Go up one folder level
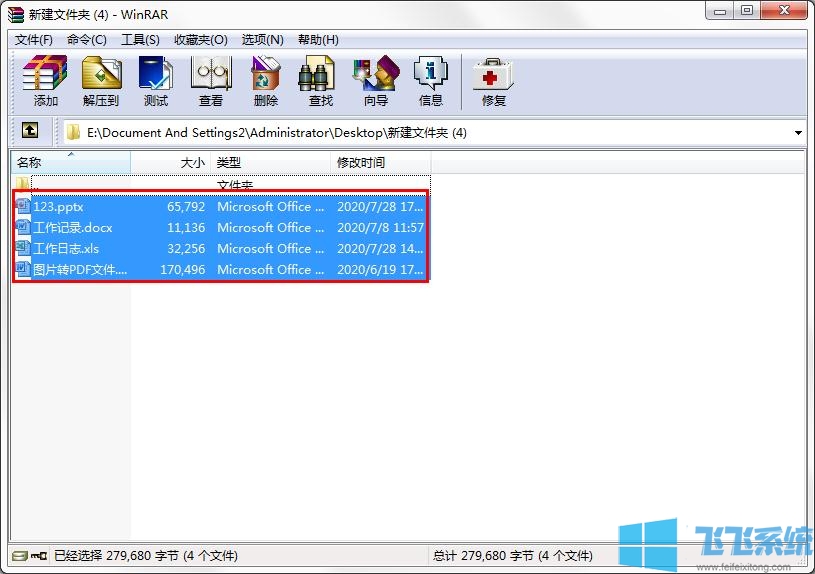 pos(30,131)
